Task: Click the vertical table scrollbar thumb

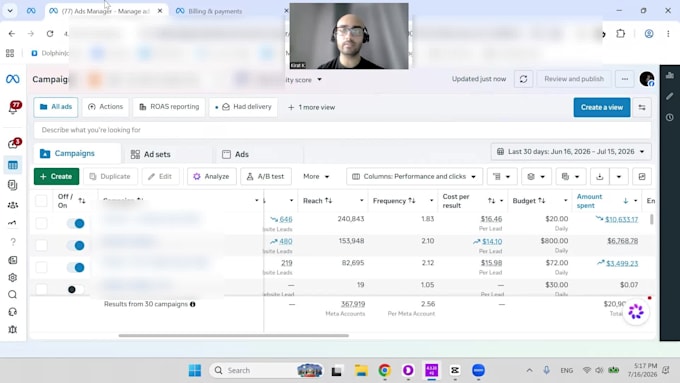Action: [651, 219]
